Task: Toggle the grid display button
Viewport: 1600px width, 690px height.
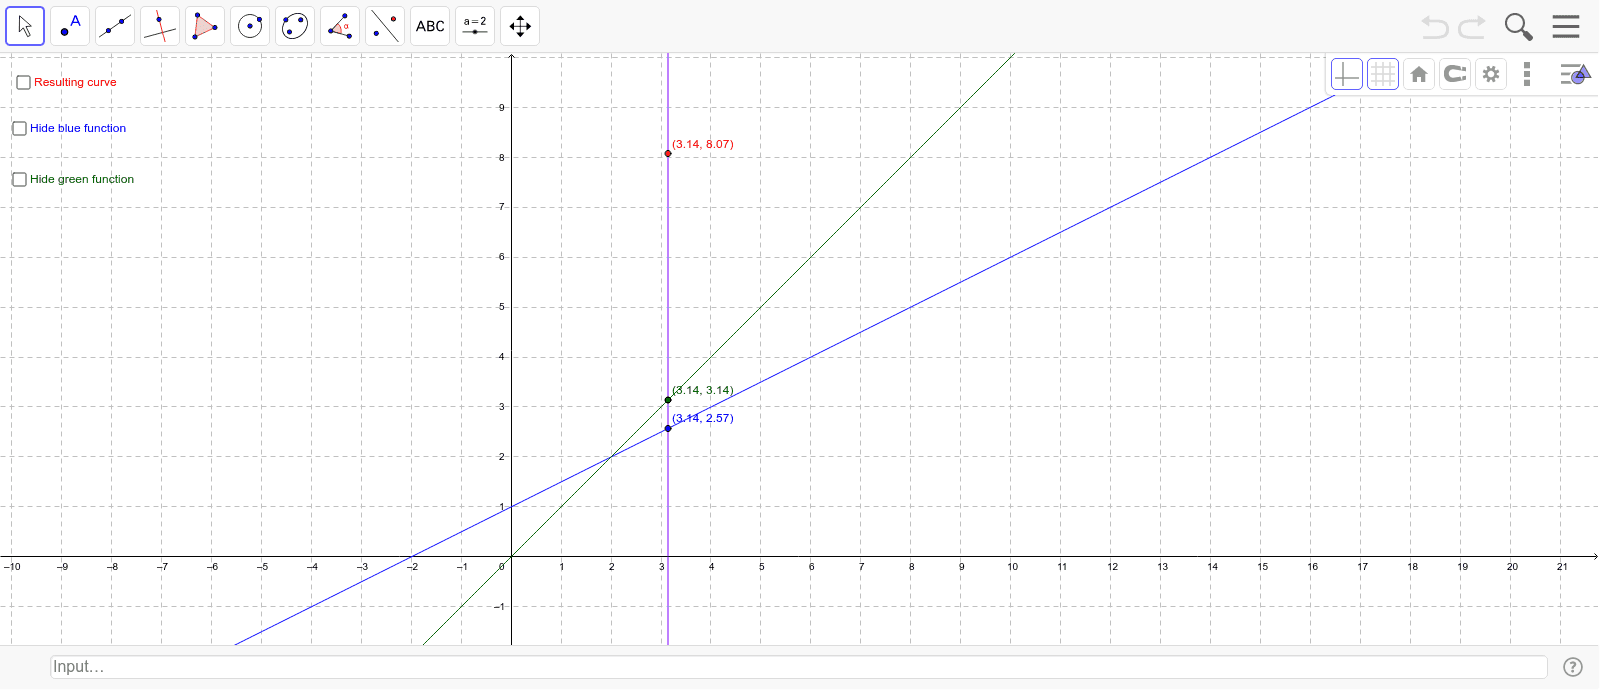Action: pyautogui.click(x=1383, y=74)
